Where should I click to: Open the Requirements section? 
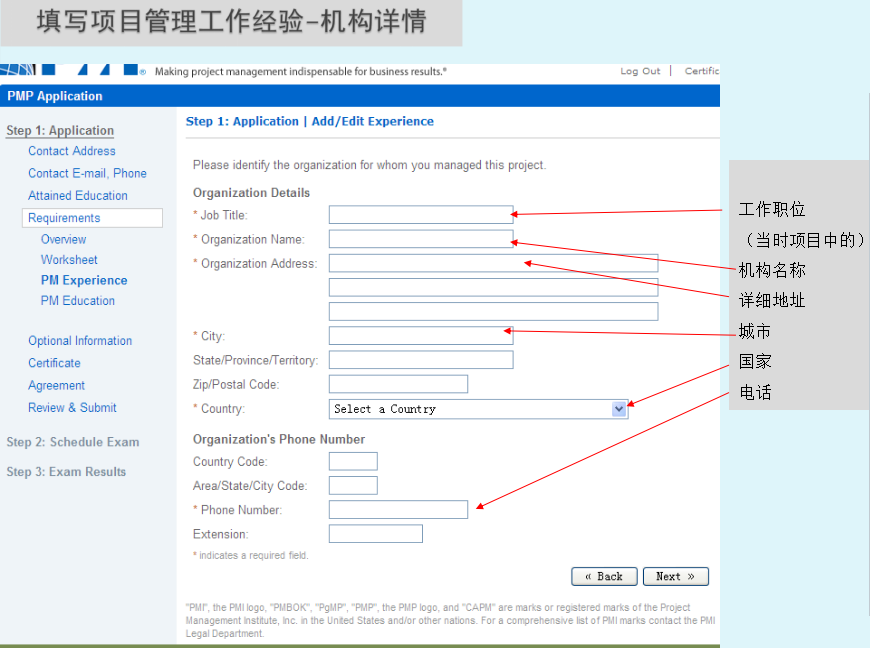click(66, 217)
